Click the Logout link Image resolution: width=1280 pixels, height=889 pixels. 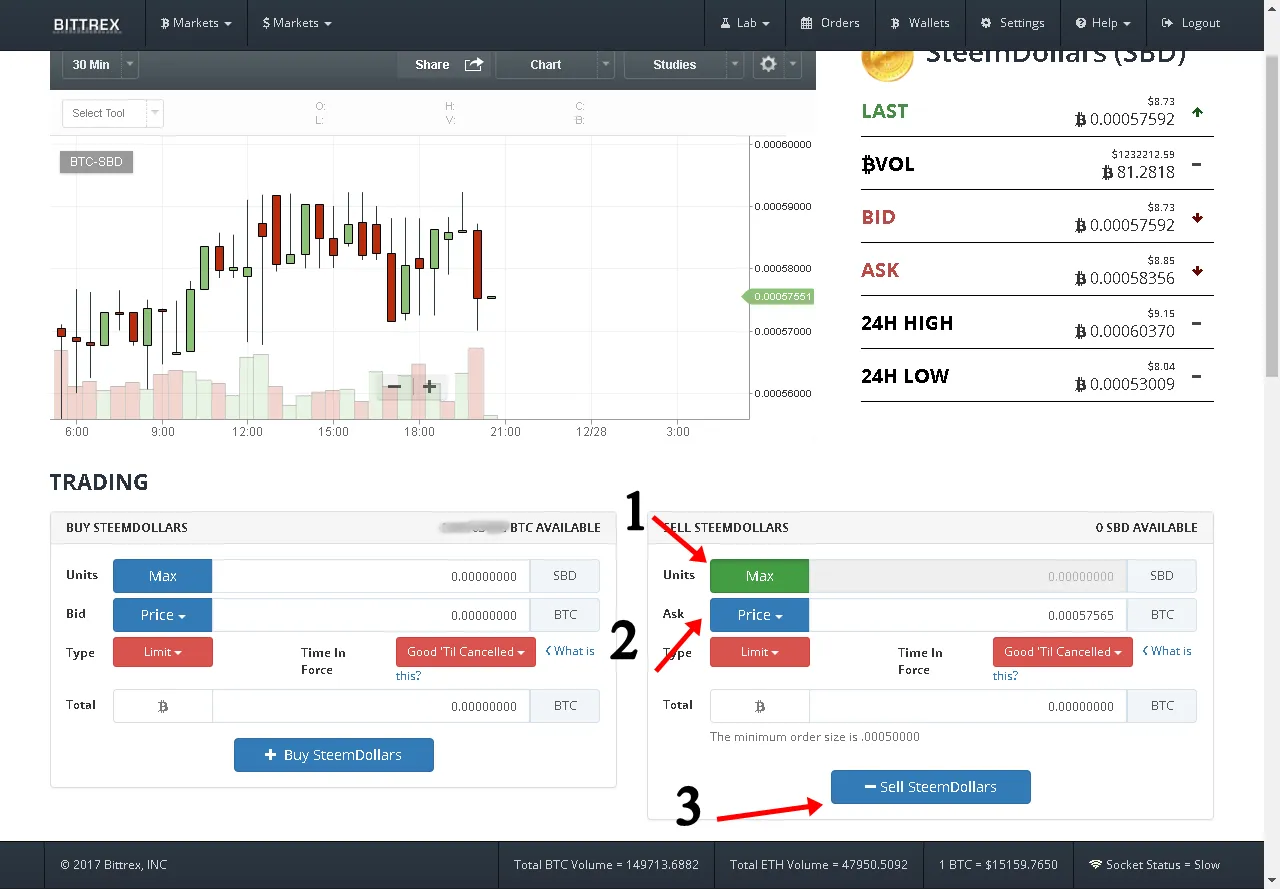[x=1191, y=23]
